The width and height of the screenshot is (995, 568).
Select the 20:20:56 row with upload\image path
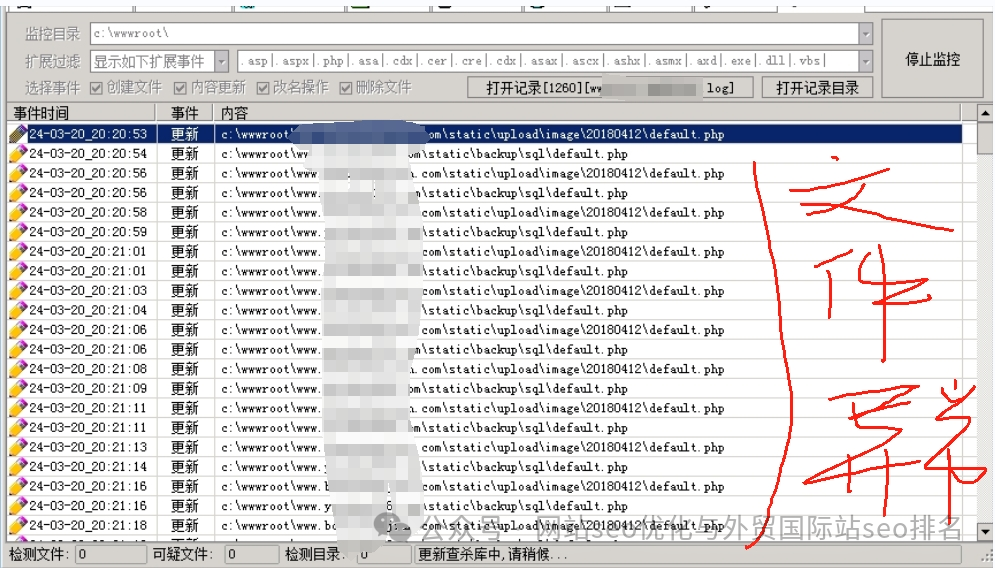pyautogui.click(x=485, y=173)
